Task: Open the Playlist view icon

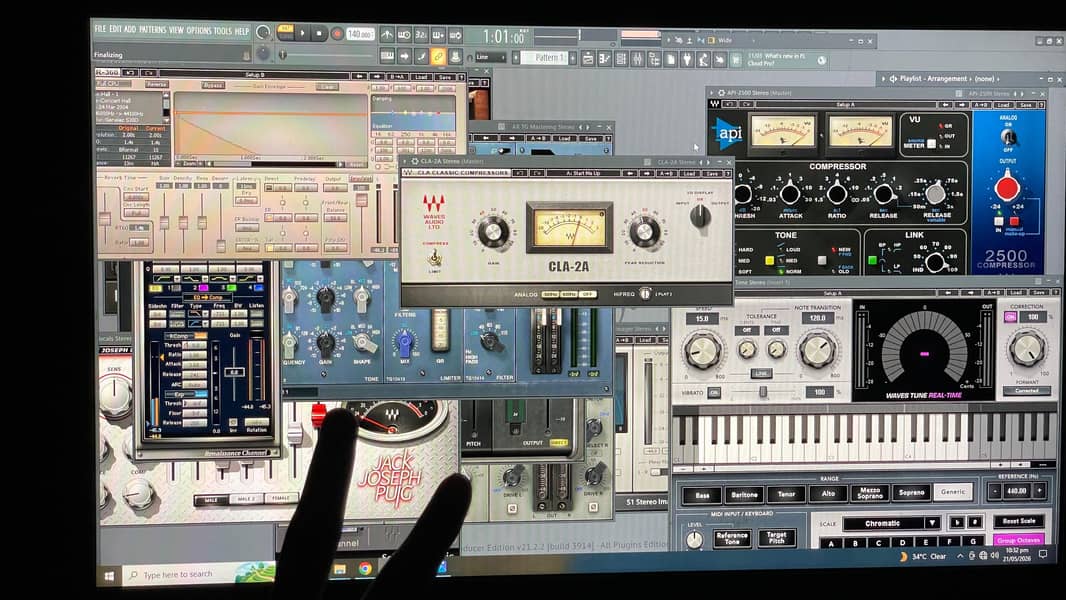Action: click(x=588, y=59)
